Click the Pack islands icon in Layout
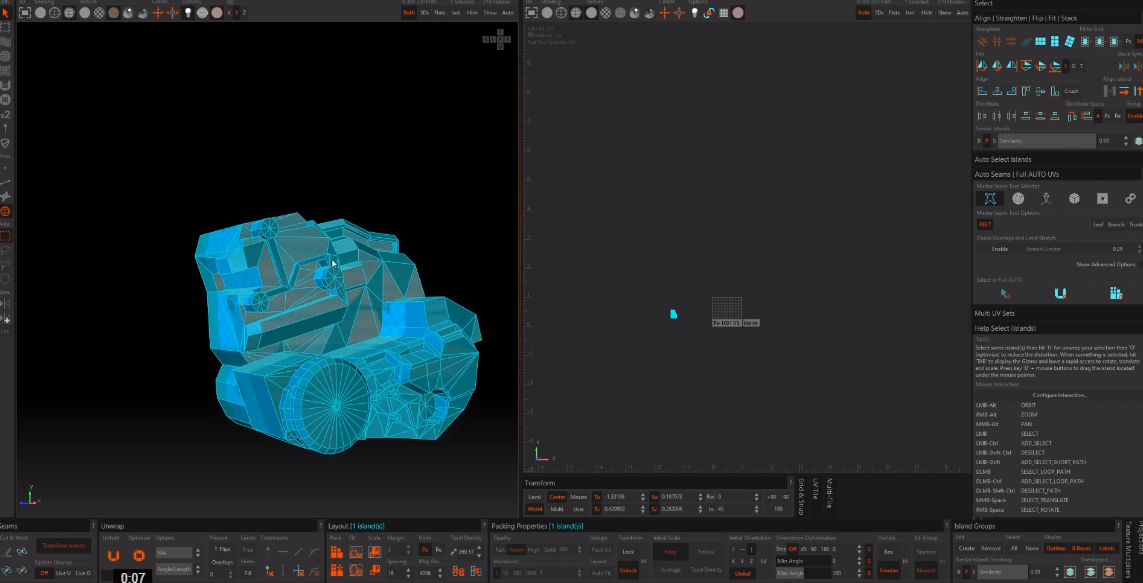Image resolution: width=1143 pixels, height=583 pixels. pos(337,552)
